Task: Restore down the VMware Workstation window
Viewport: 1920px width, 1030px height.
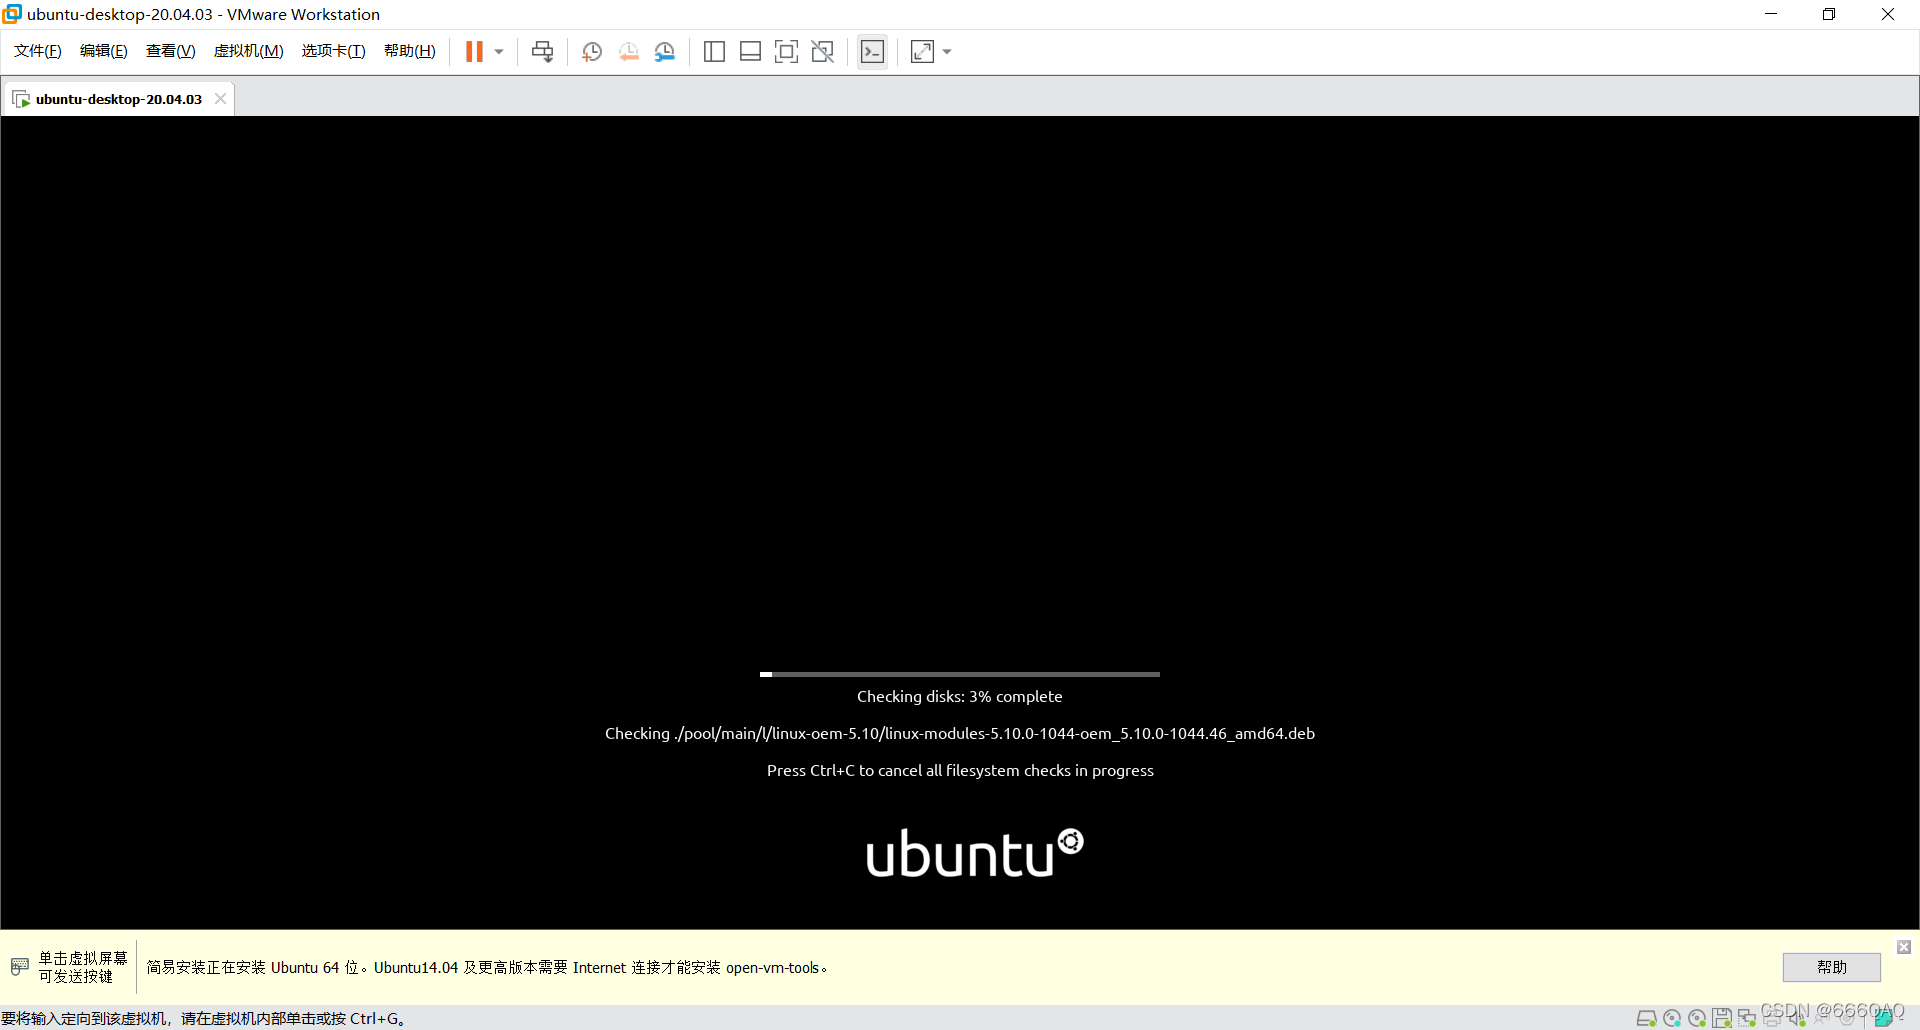Action: pos(1829,14)
